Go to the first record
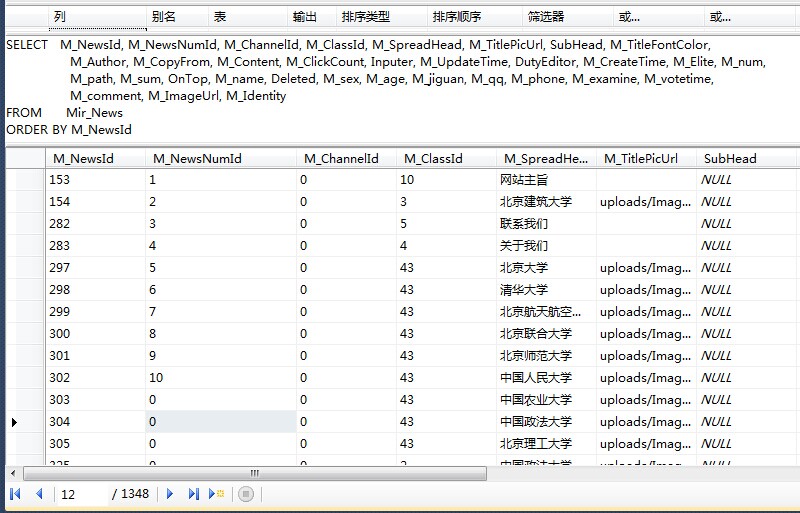 pos(15,494)
